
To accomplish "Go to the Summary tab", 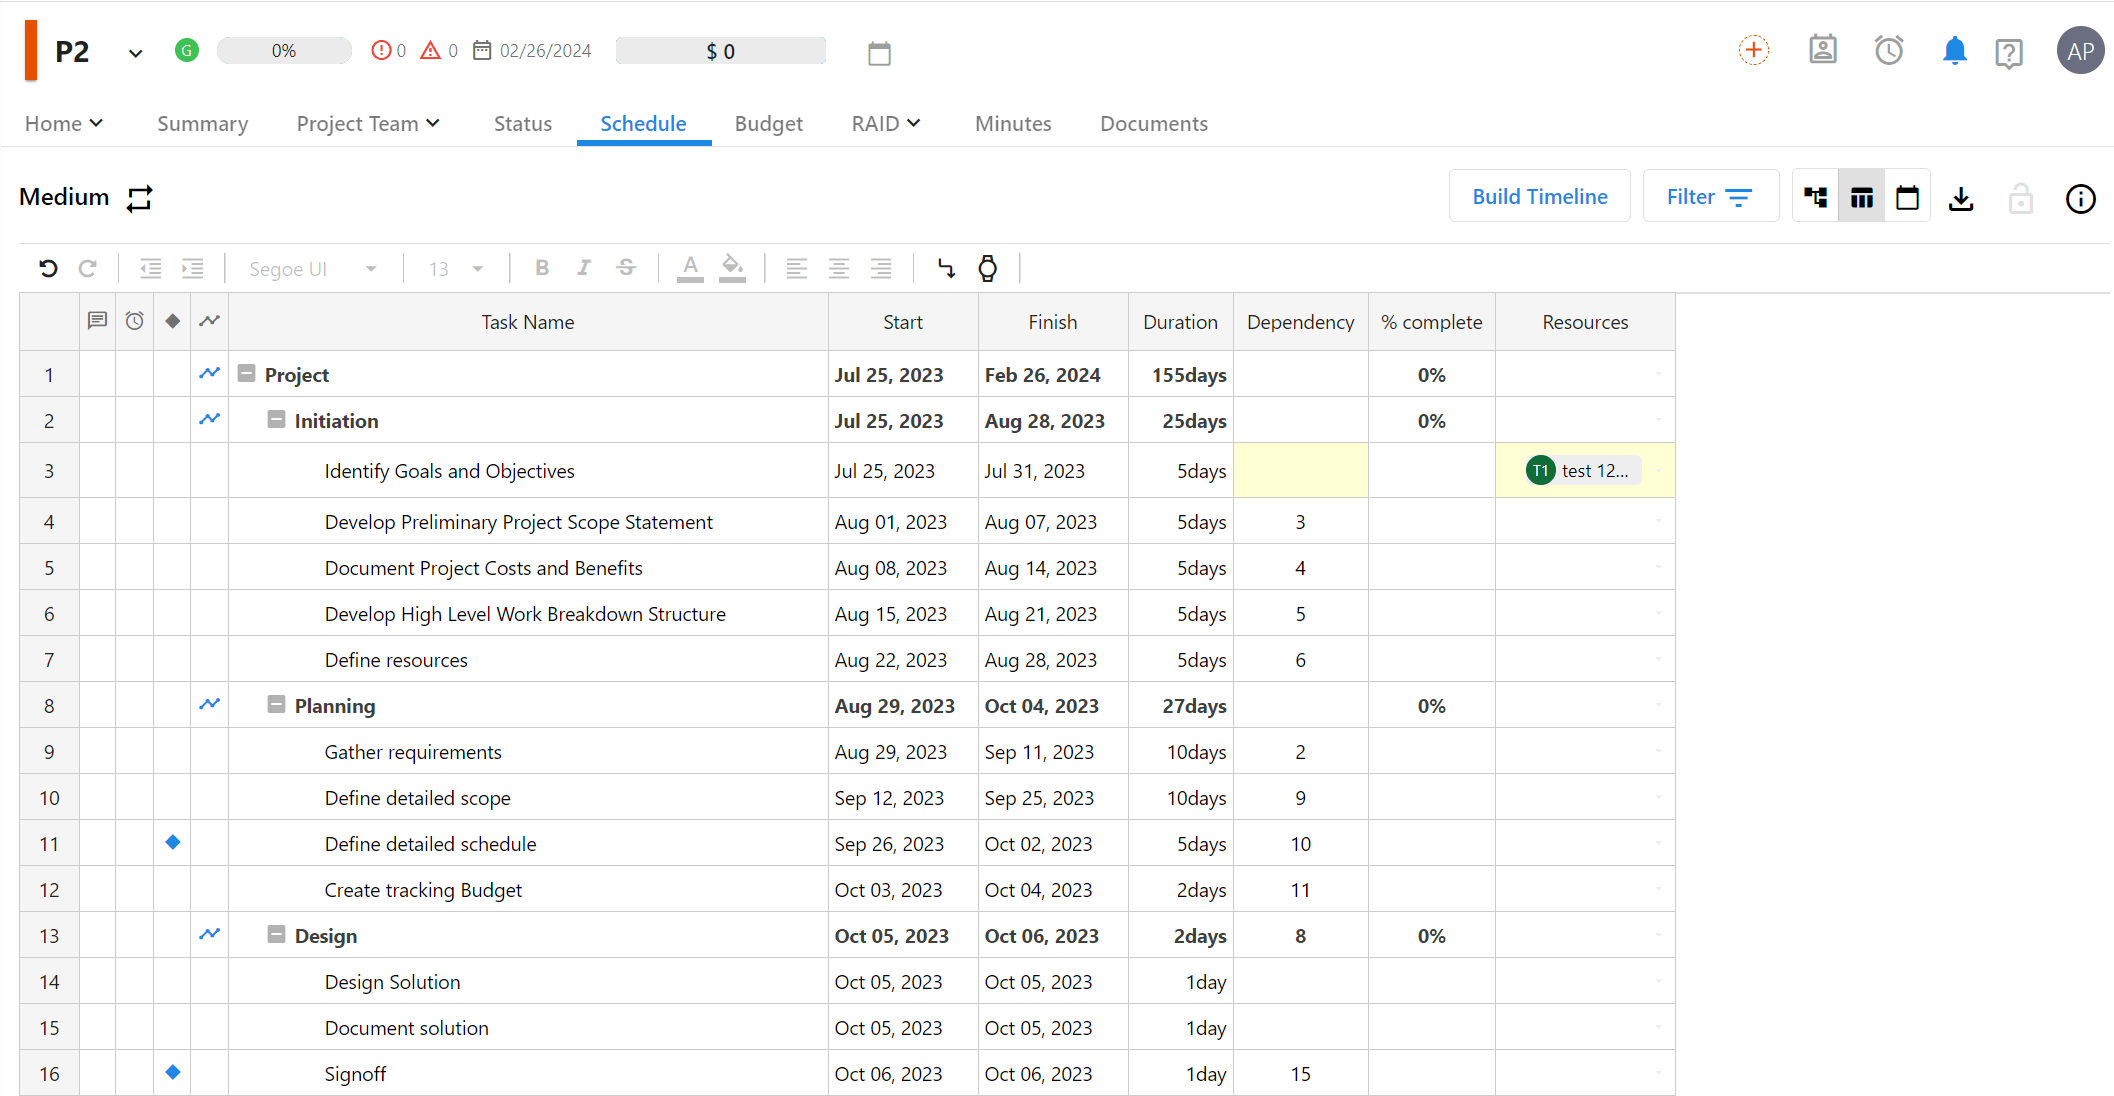I will coord(203,123).
